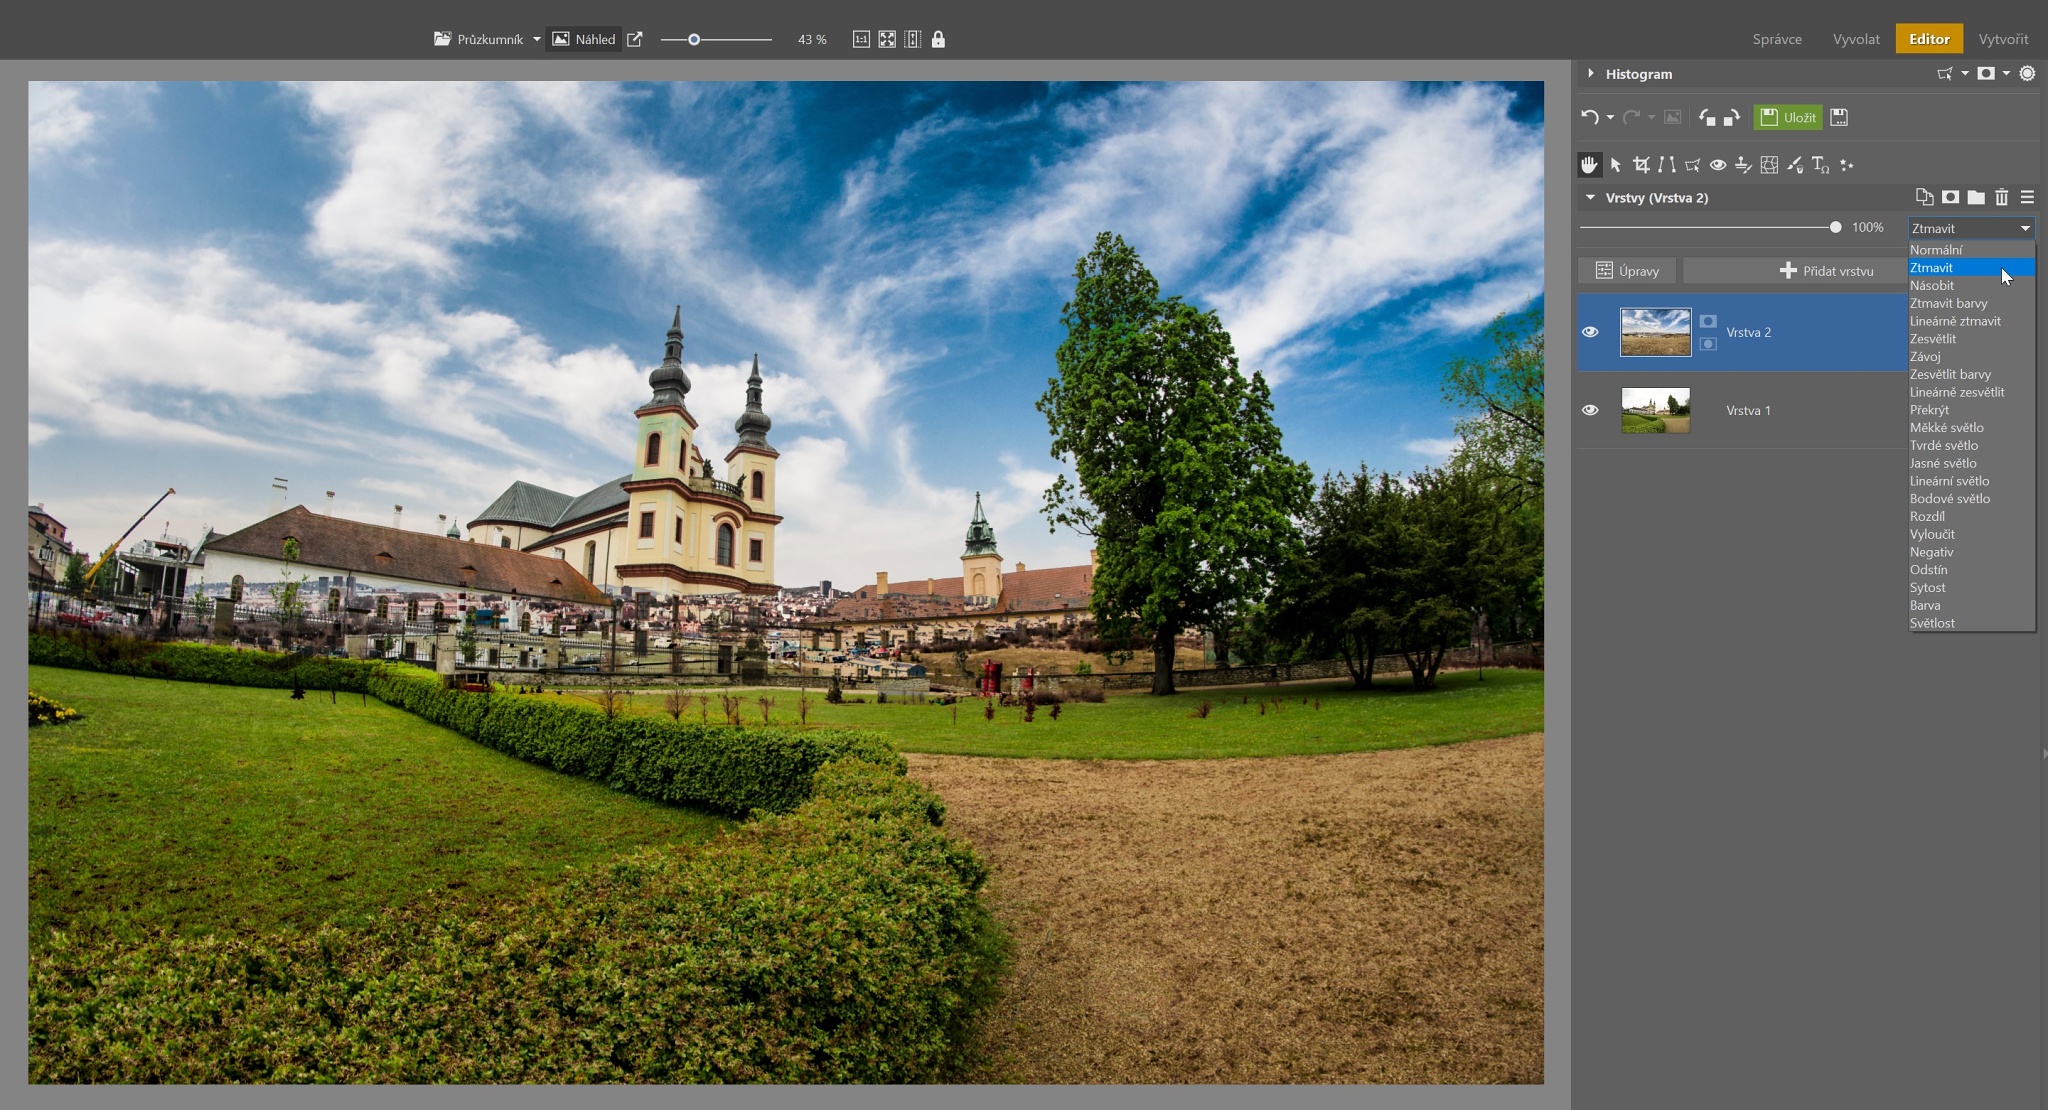Choose Závoj blend mode
The height and width of the screenshot is (1110, 2048).
pos(1971,356)
